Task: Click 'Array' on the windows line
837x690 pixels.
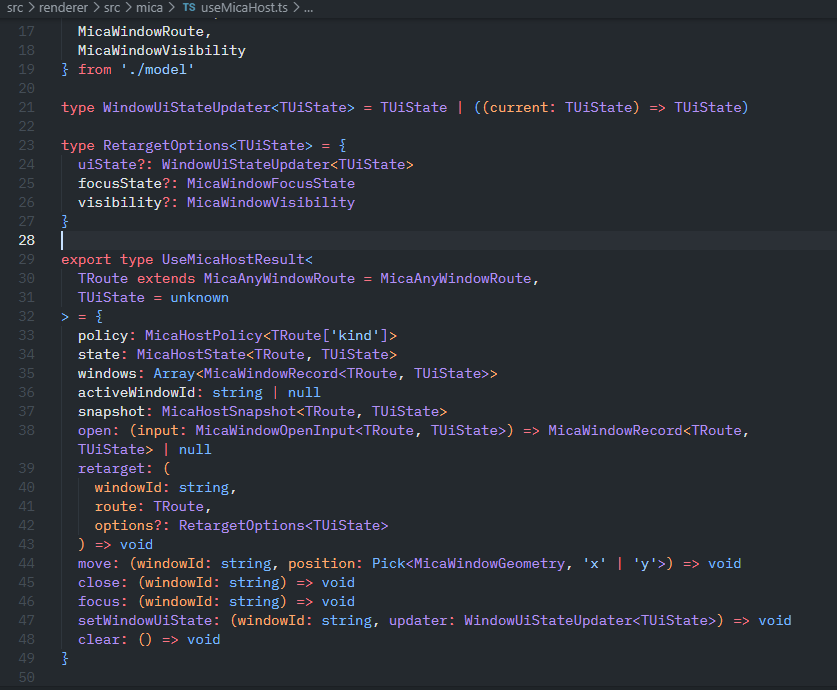Action: click(174, 374)
